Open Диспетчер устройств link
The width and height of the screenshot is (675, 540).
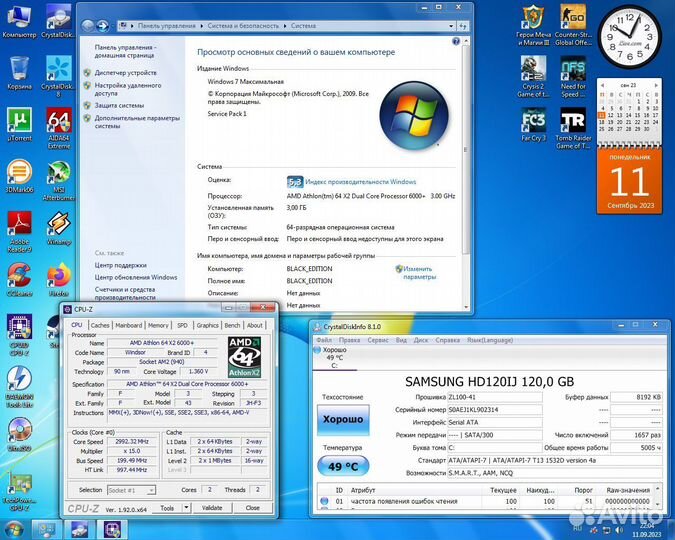coord(125,73)
